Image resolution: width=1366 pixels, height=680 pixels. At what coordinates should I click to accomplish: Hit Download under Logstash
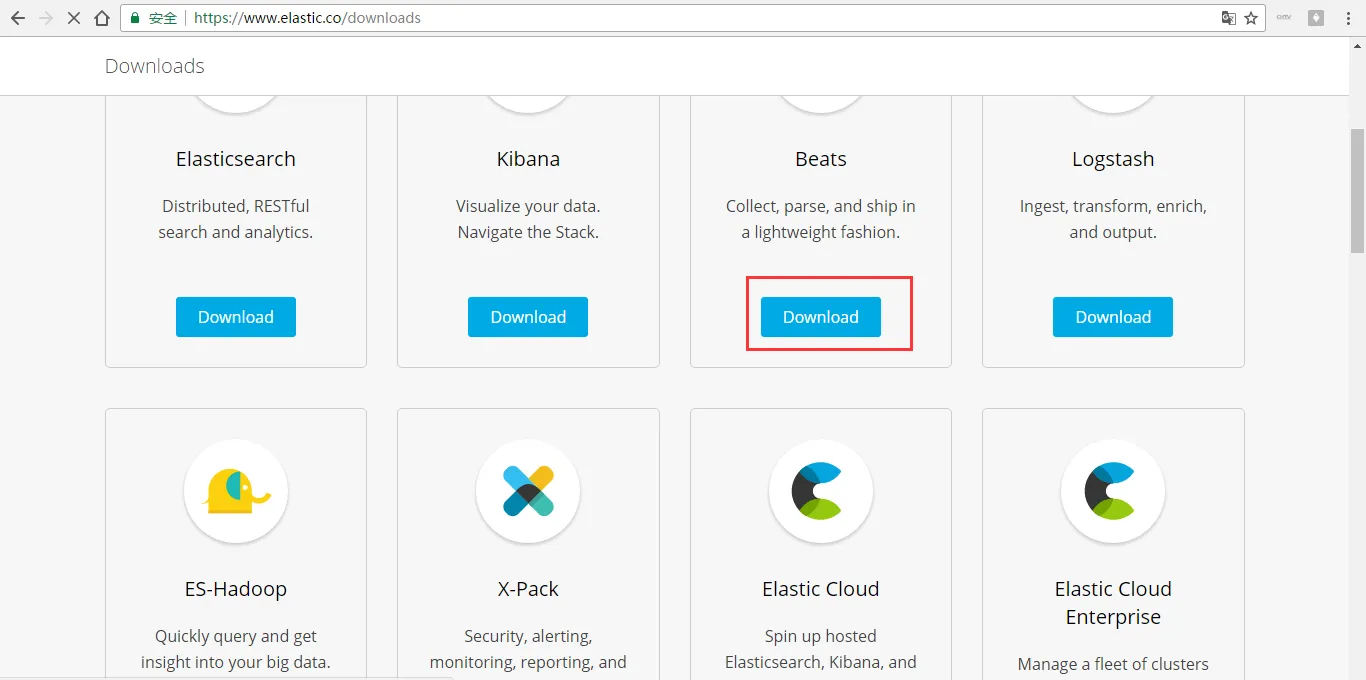click(x=1113, y=317)
